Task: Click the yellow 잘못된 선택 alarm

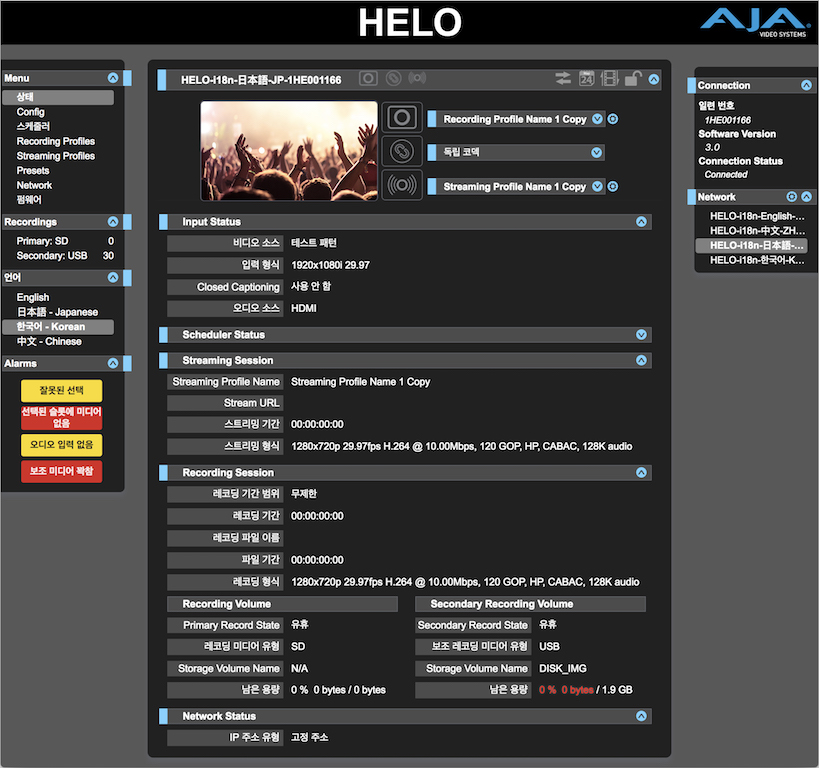Action: 62,390
